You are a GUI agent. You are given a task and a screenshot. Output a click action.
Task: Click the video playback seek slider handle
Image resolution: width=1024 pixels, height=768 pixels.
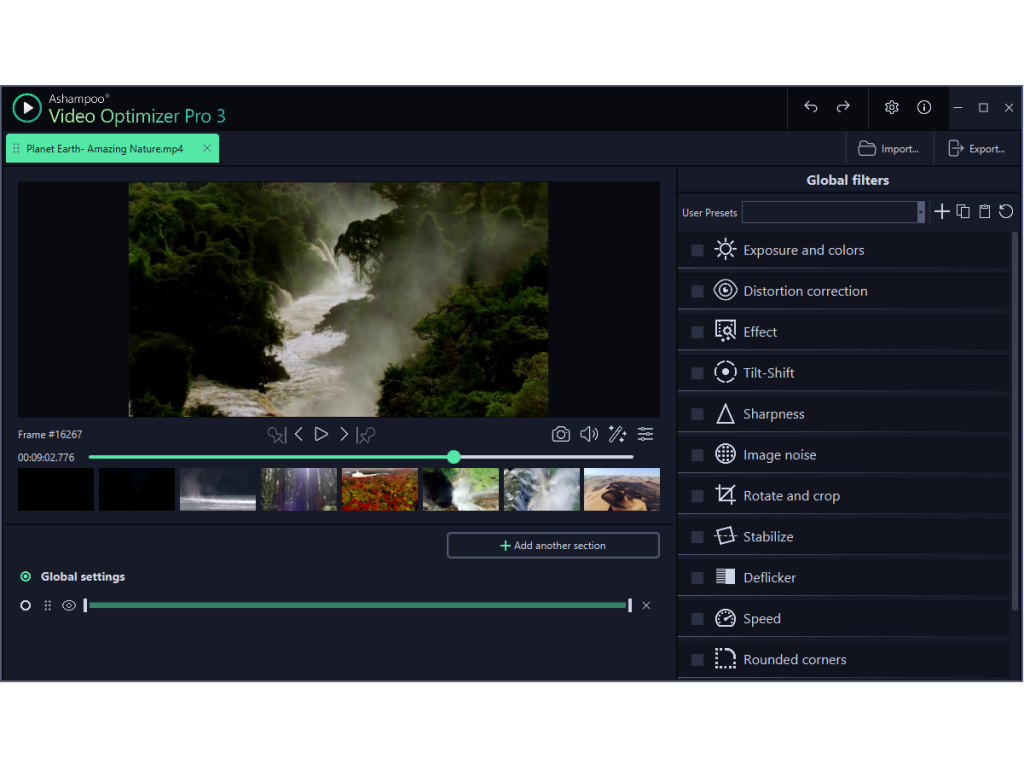point(454,457)
